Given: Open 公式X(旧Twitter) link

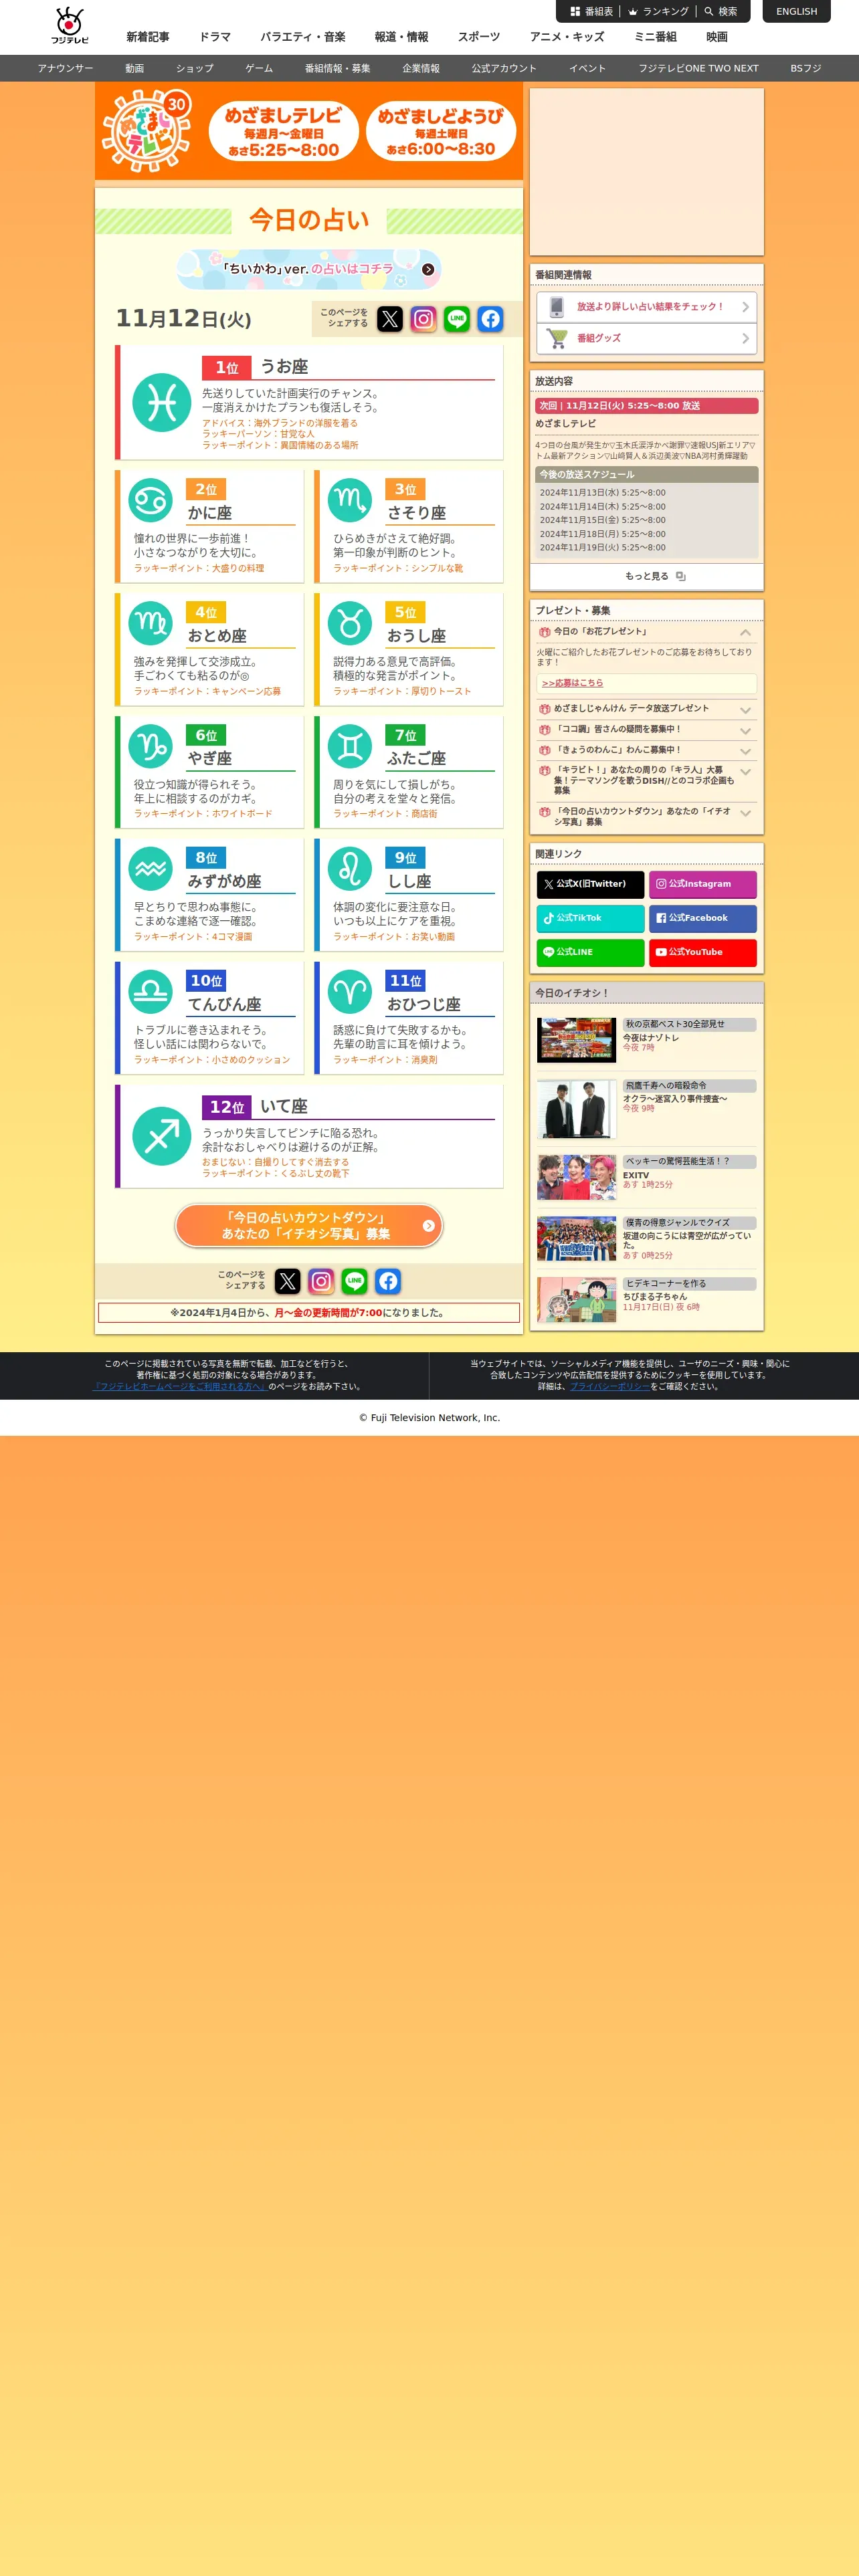Looking at the screenshot, I should pos(590,884).
